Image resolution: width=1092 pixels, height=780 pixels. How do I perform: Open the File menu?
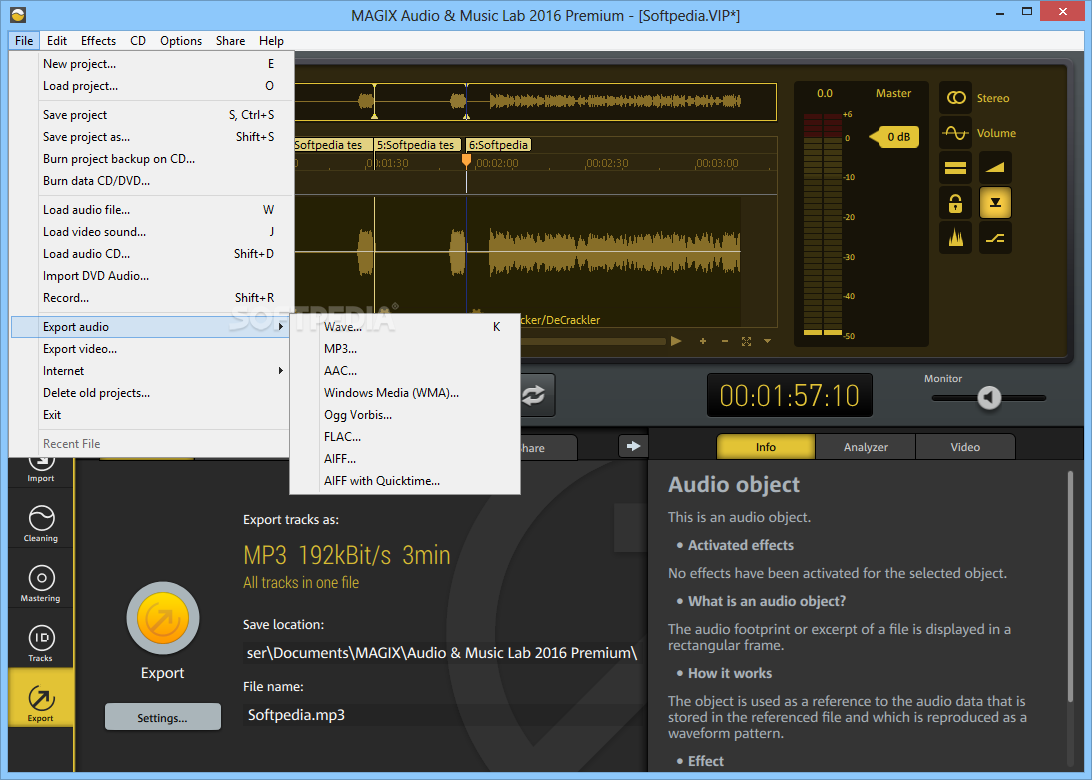pos(24,40)
